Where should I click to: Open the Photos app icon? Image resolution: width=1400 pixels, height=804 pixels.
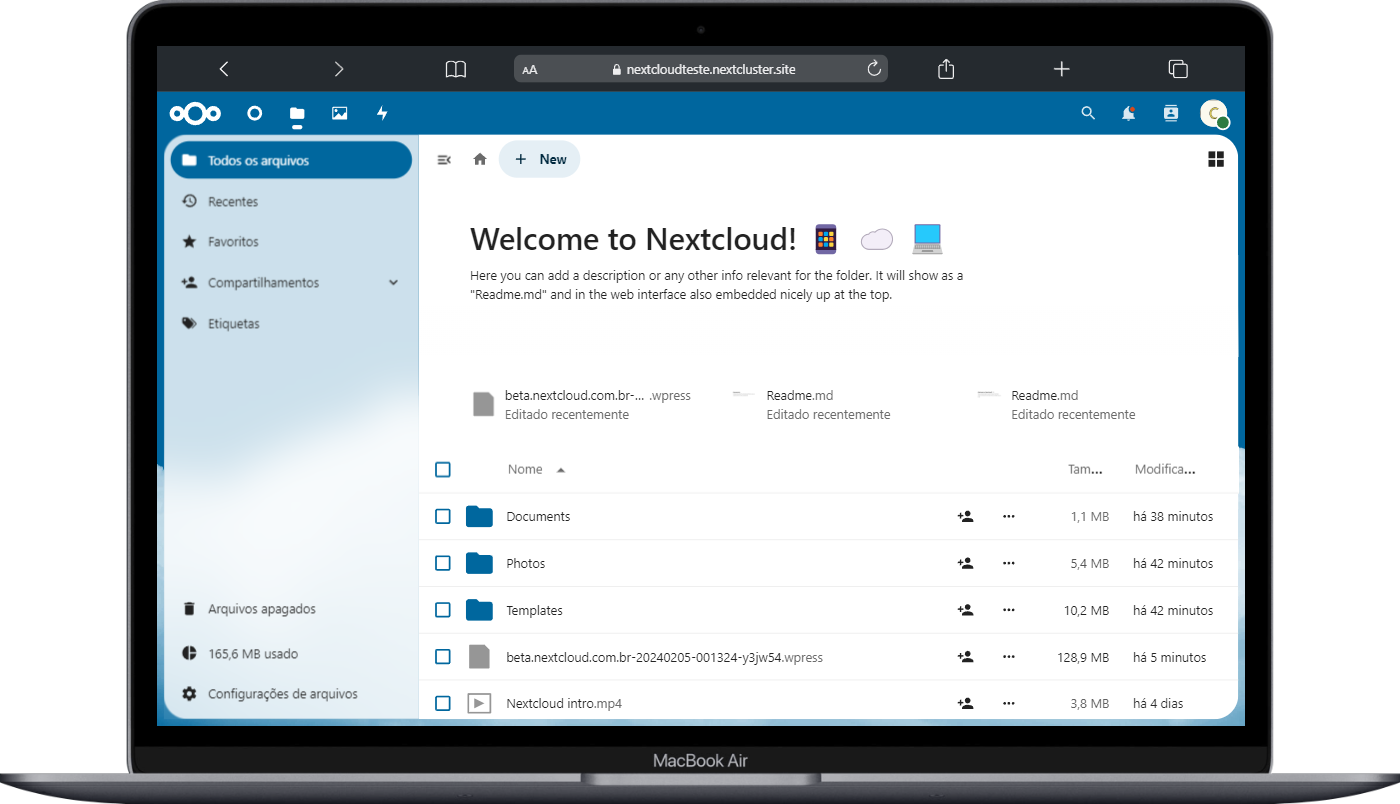(x=340, y=113)
